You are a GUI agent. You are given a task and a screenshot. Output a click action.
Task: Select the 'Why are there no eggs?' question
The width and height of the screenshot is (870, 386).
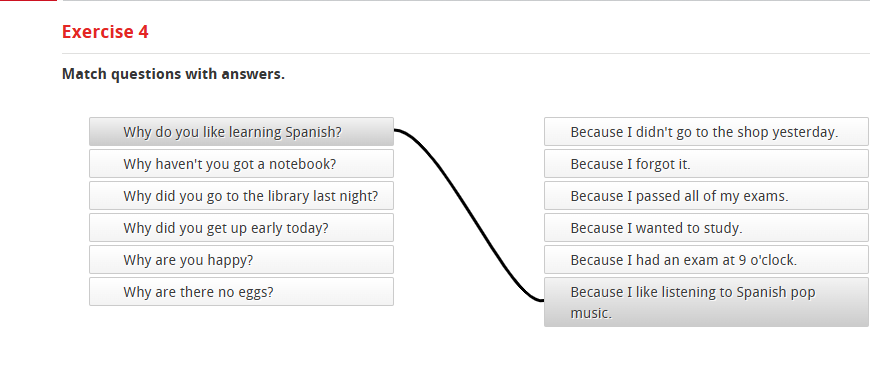tap(241, 292)
